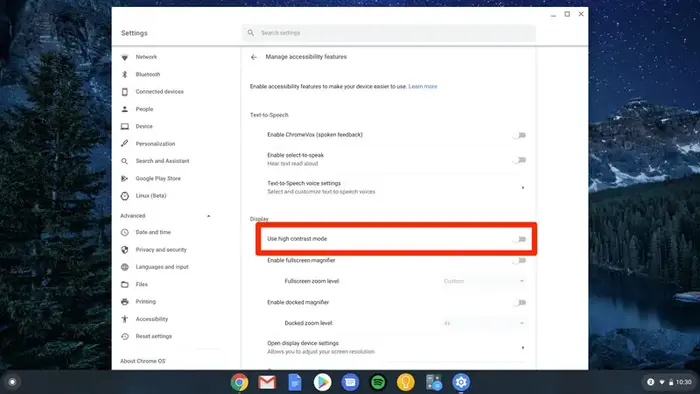Select Connected devices in the sidebar

159,91
